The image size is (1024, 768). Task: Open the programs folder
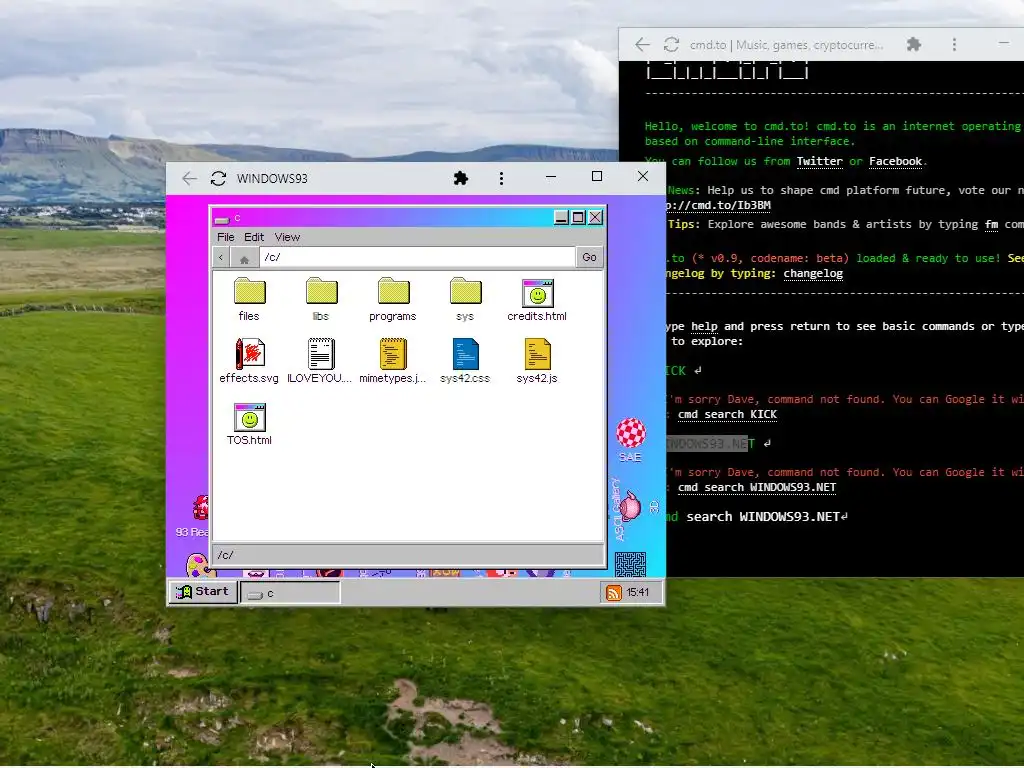[x=392, y=300]
